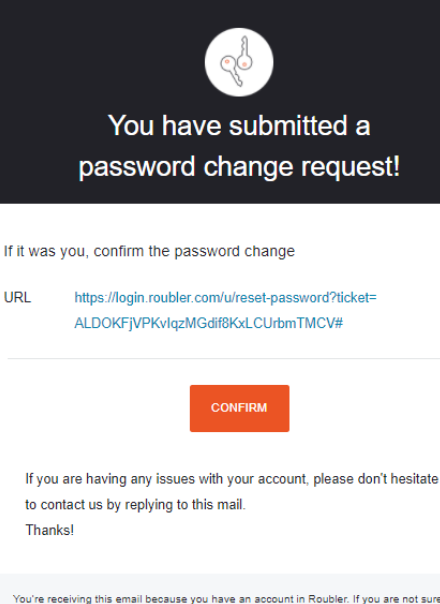
Task: Click the 'URL' label
Action: [x=17, y=297]
